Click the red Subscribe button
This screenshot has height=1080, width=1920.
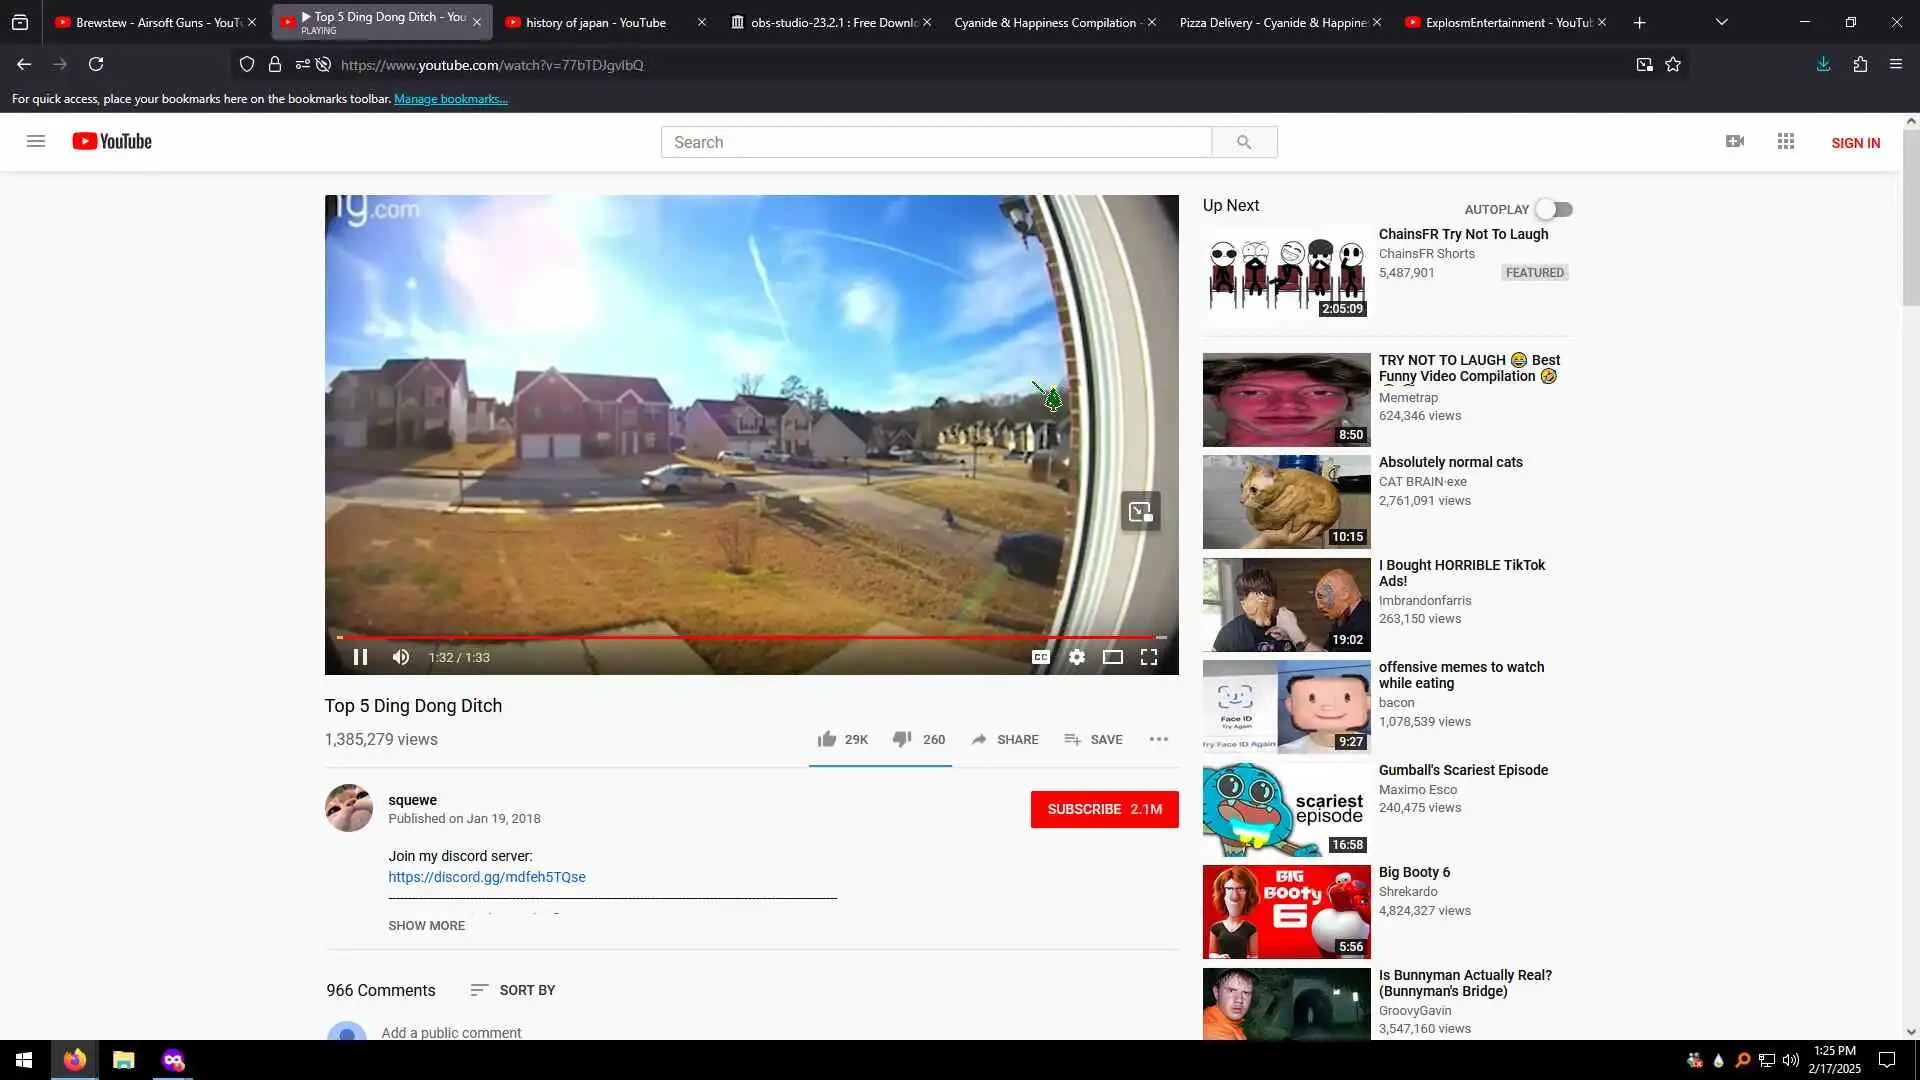(x=1104, y=809)
